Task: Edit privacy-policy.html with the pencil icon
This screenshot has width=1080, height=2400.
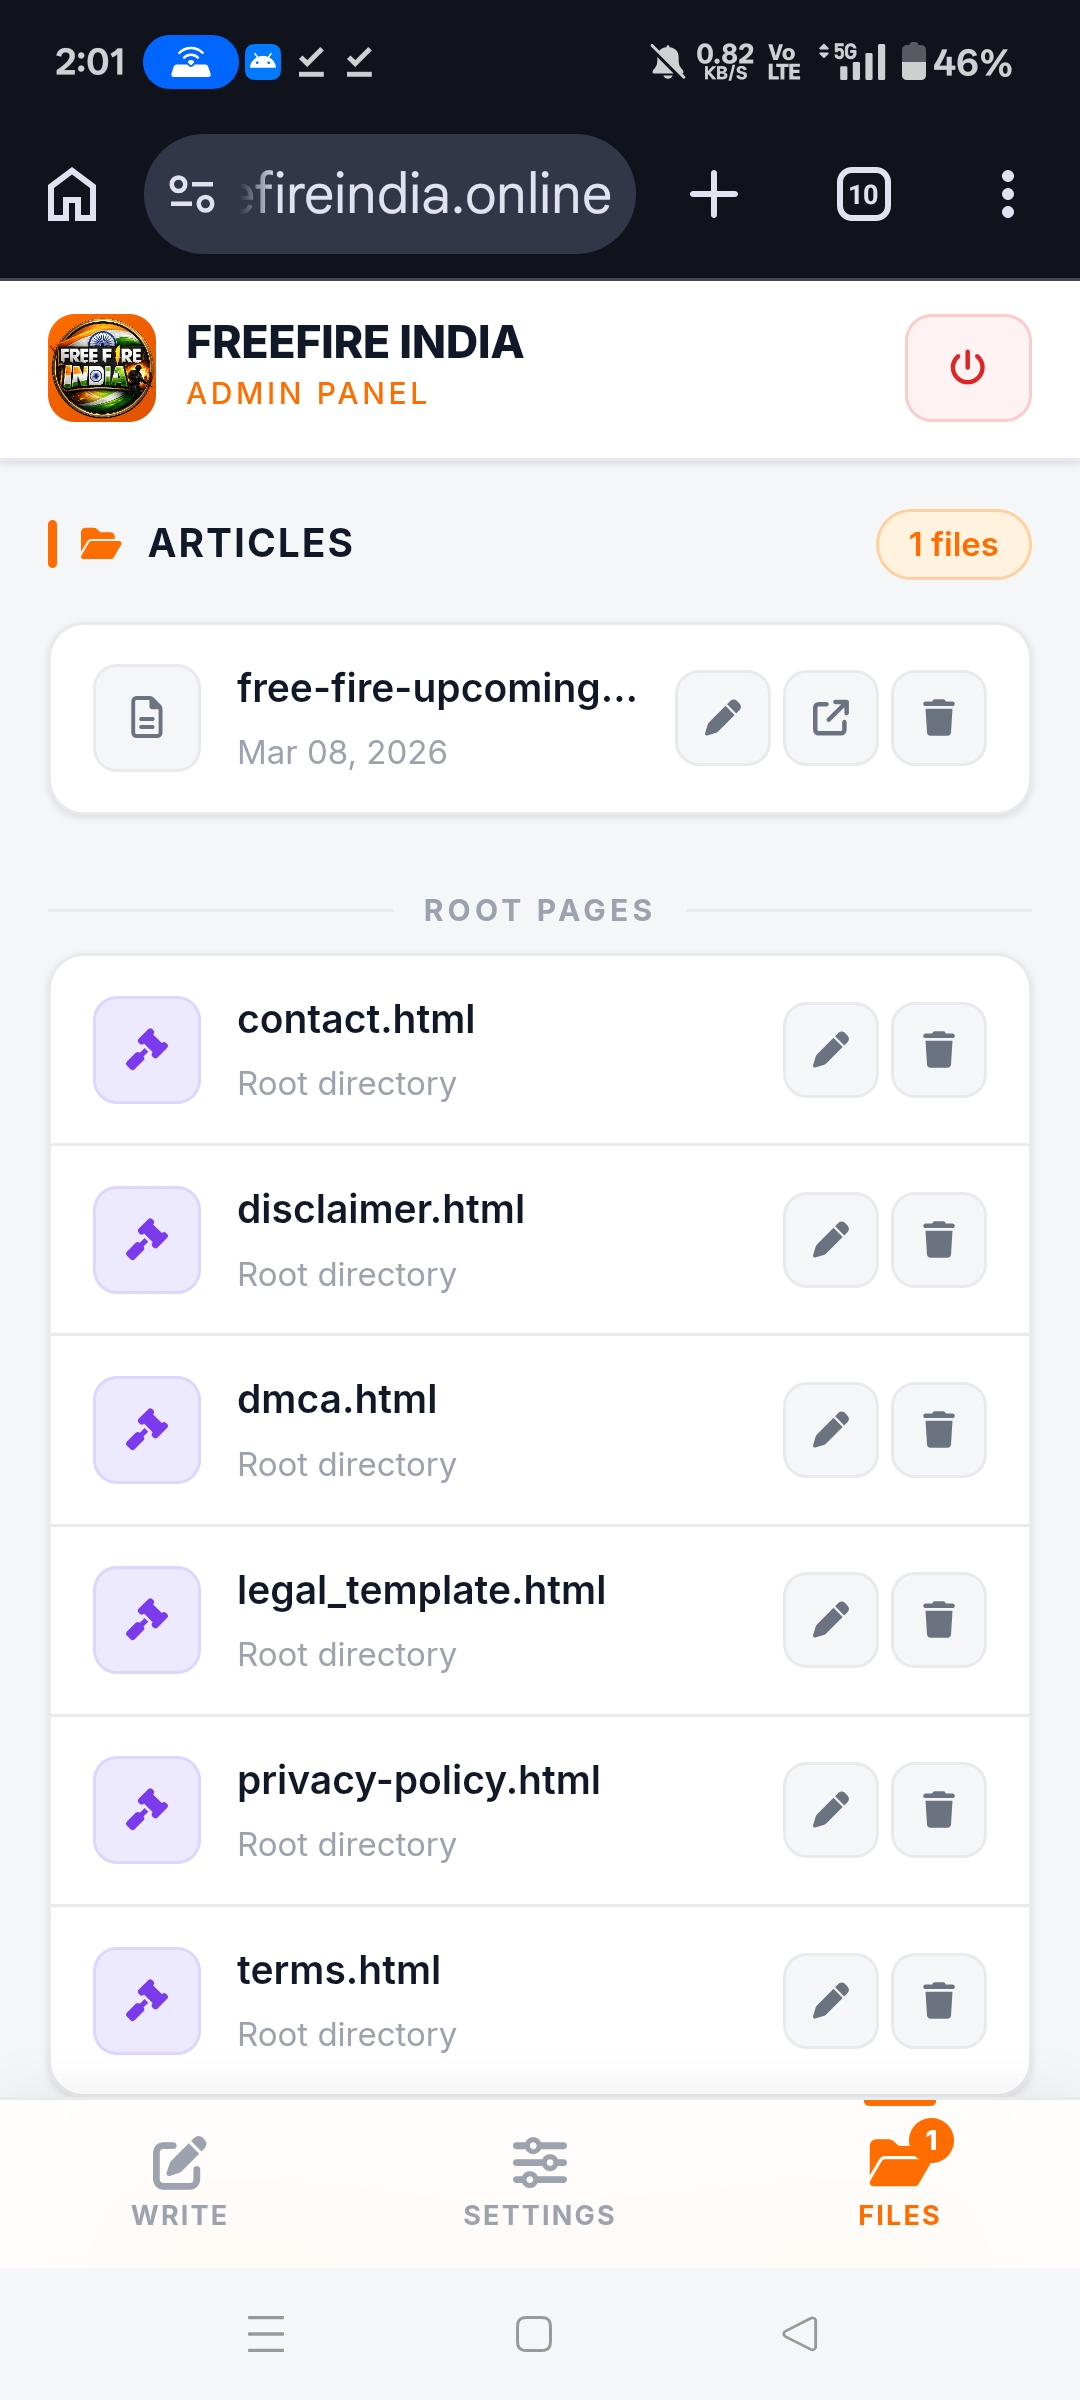Action: click(830, 1810)
